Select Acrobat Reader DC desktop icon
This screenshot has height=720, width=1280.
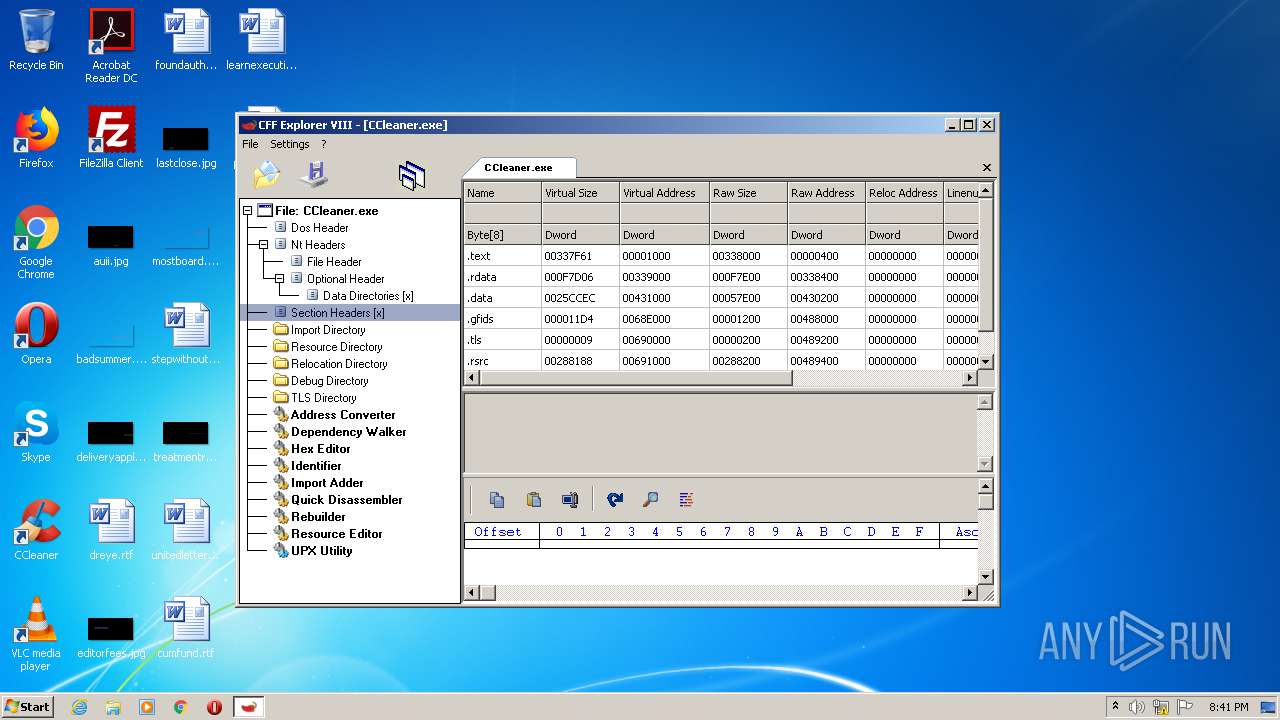click(x=111, y=46)
